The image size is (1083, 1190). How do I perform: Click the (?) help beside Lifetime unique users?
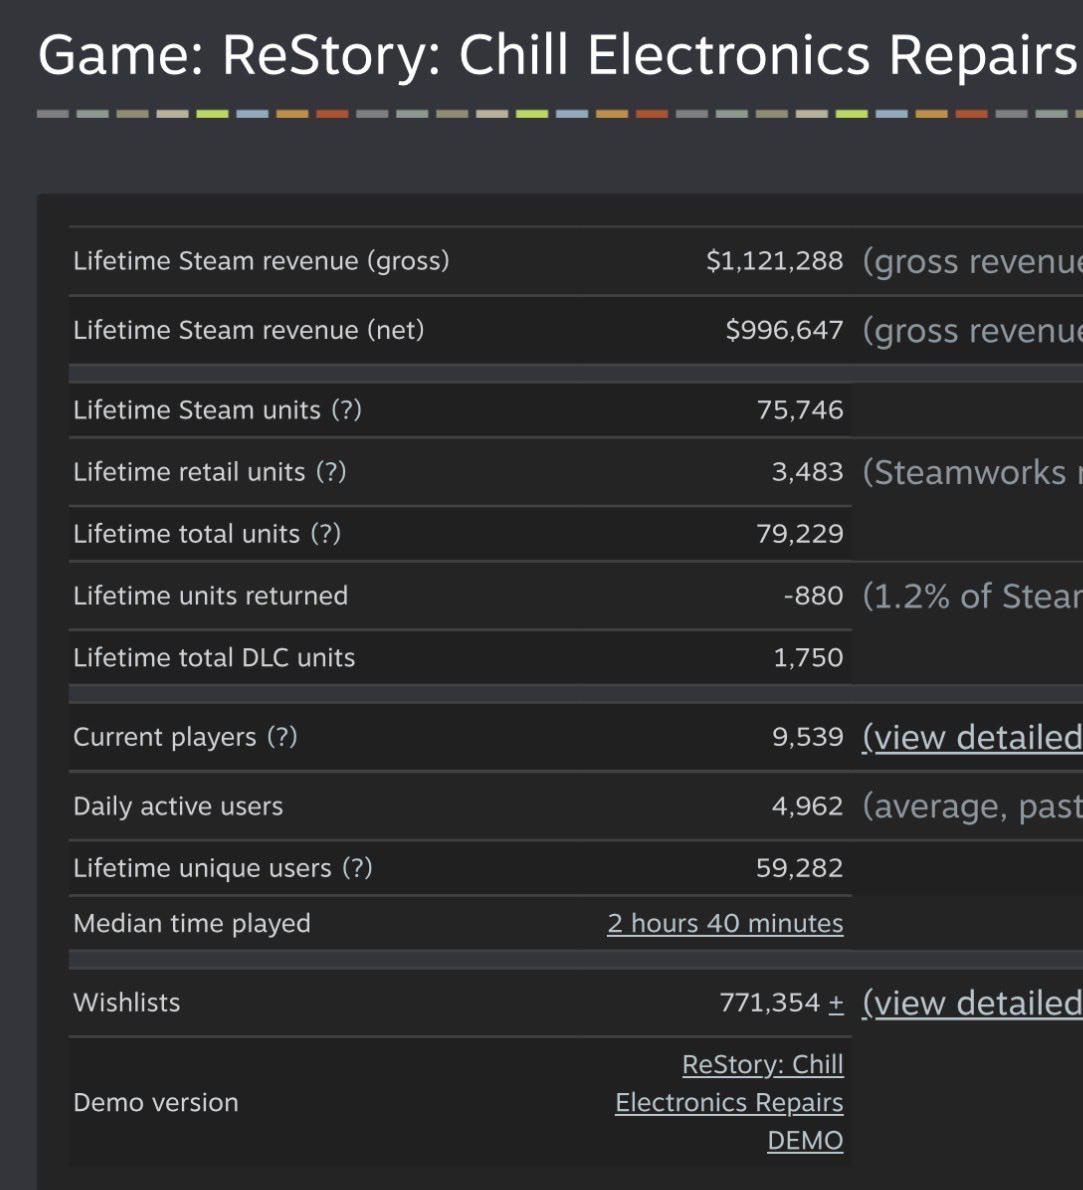click(x=357, y=867)
